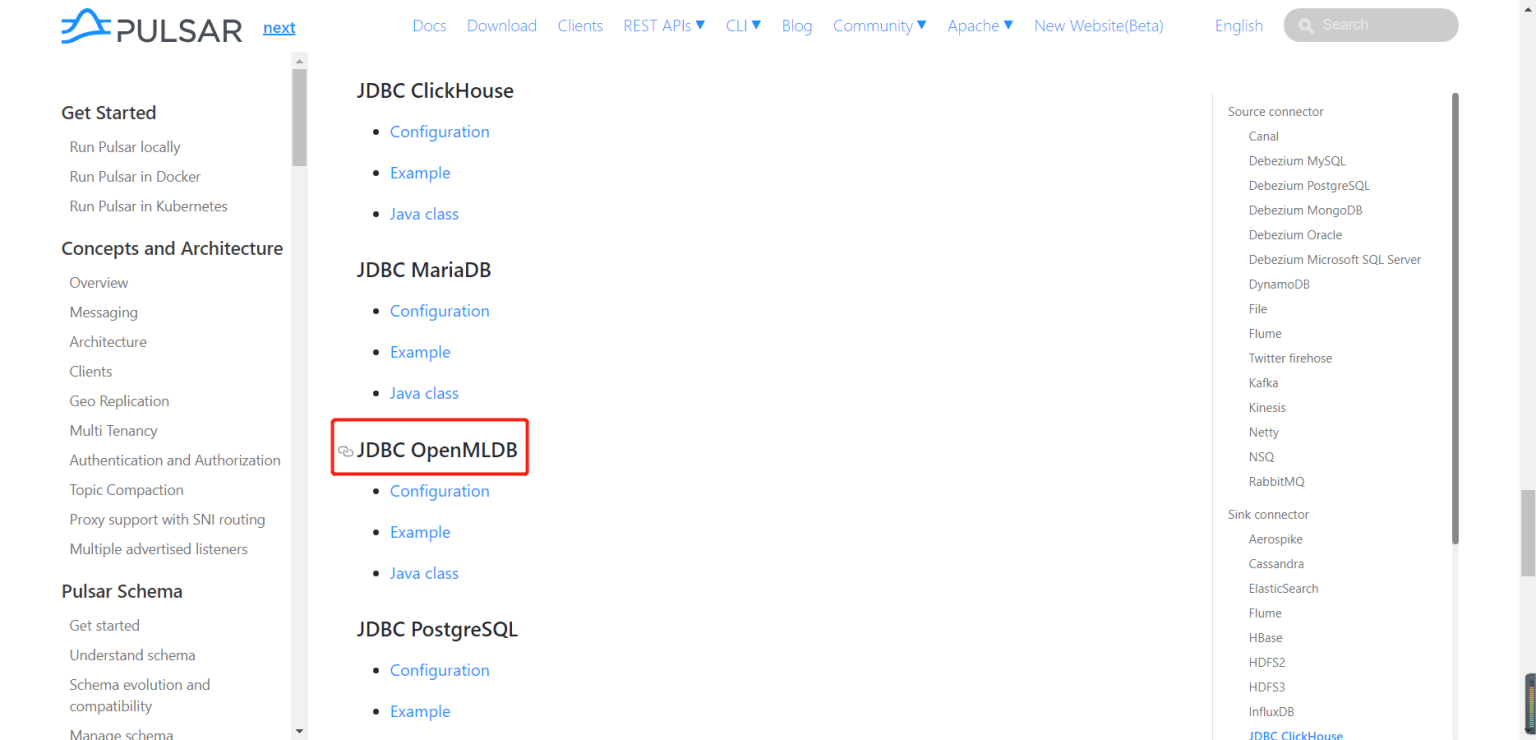
Task: Go to Docs in the top navigation
Action: [429, 25]
